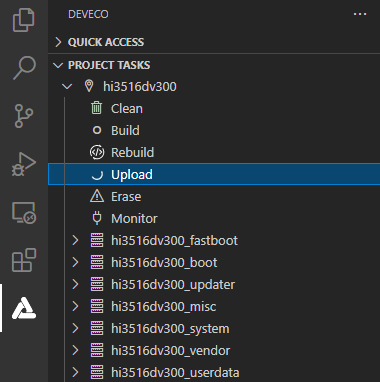This screenshot has height=382, width=380.
Task: Expand the QUICK ACCESS section
Action: point(58,42)
